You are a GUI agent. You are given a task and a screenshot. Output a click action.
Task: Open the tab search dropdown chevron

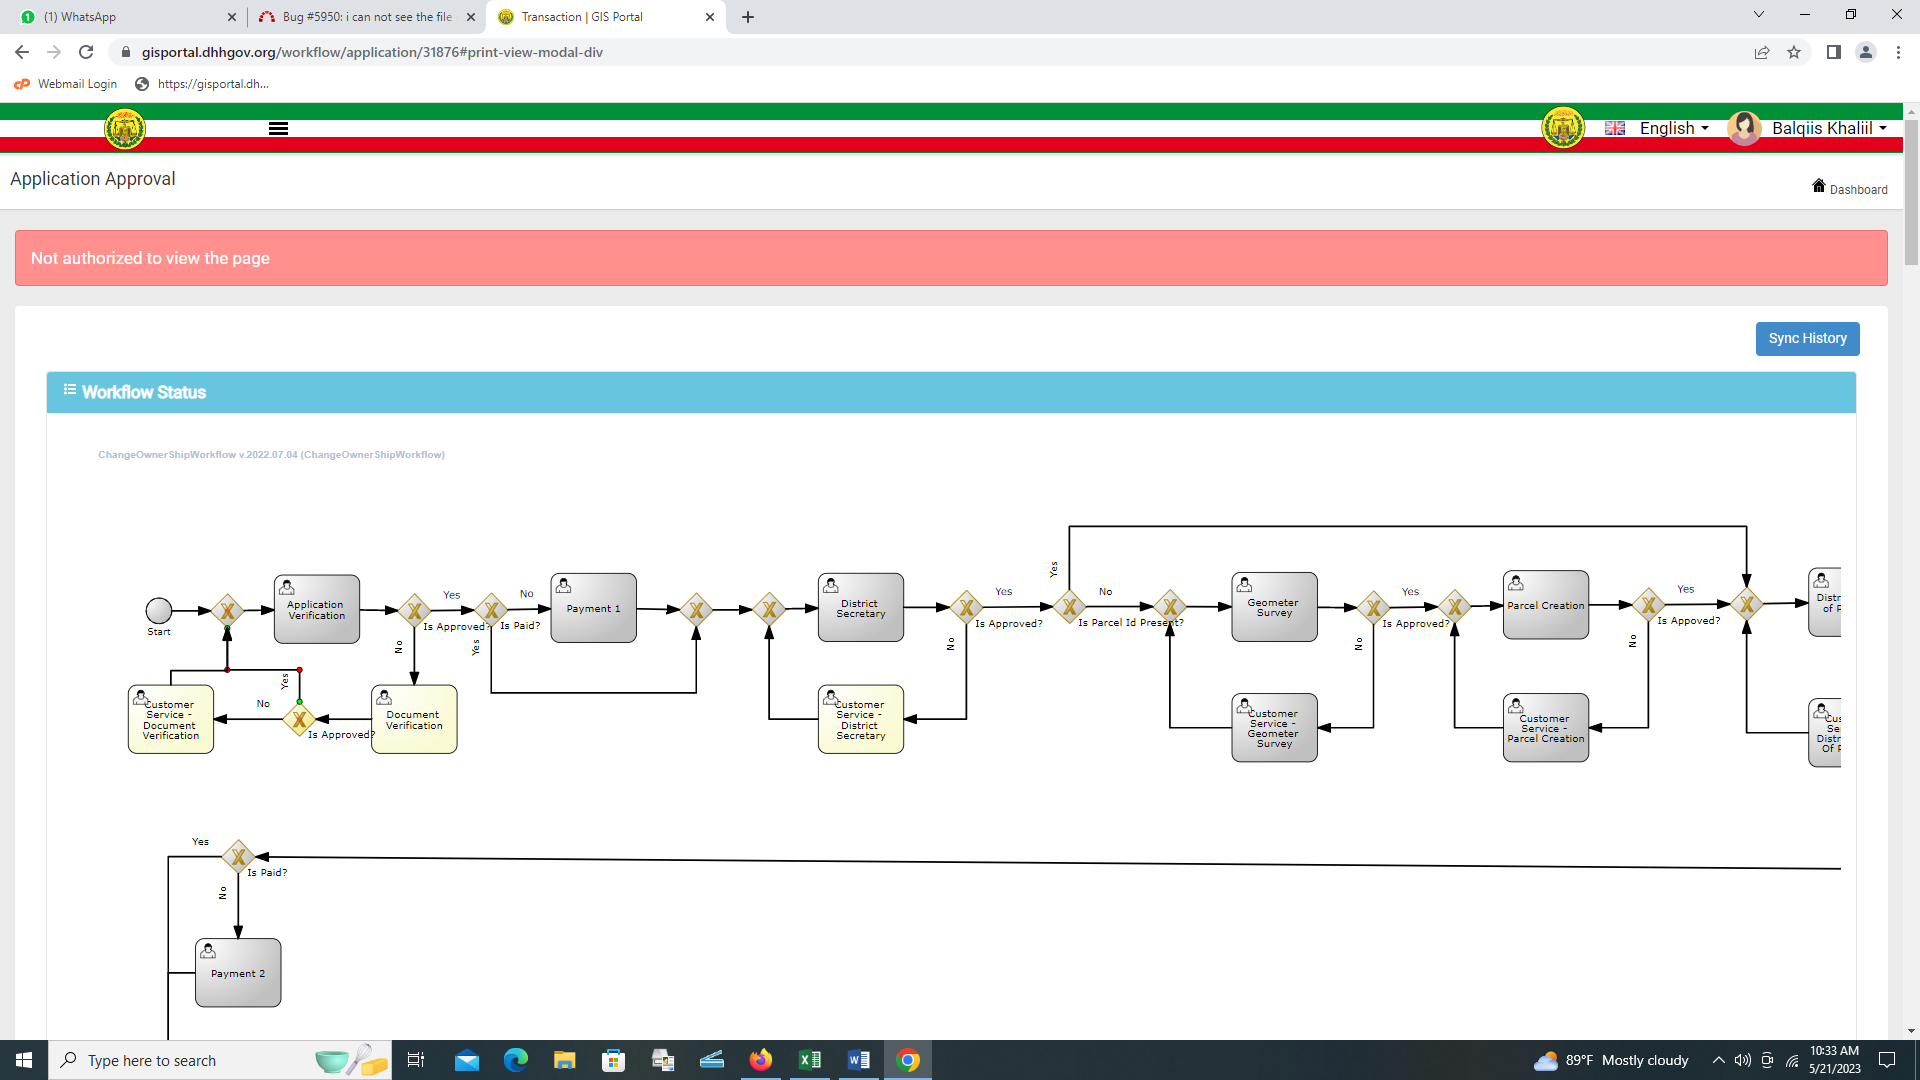pos(1759,15)
